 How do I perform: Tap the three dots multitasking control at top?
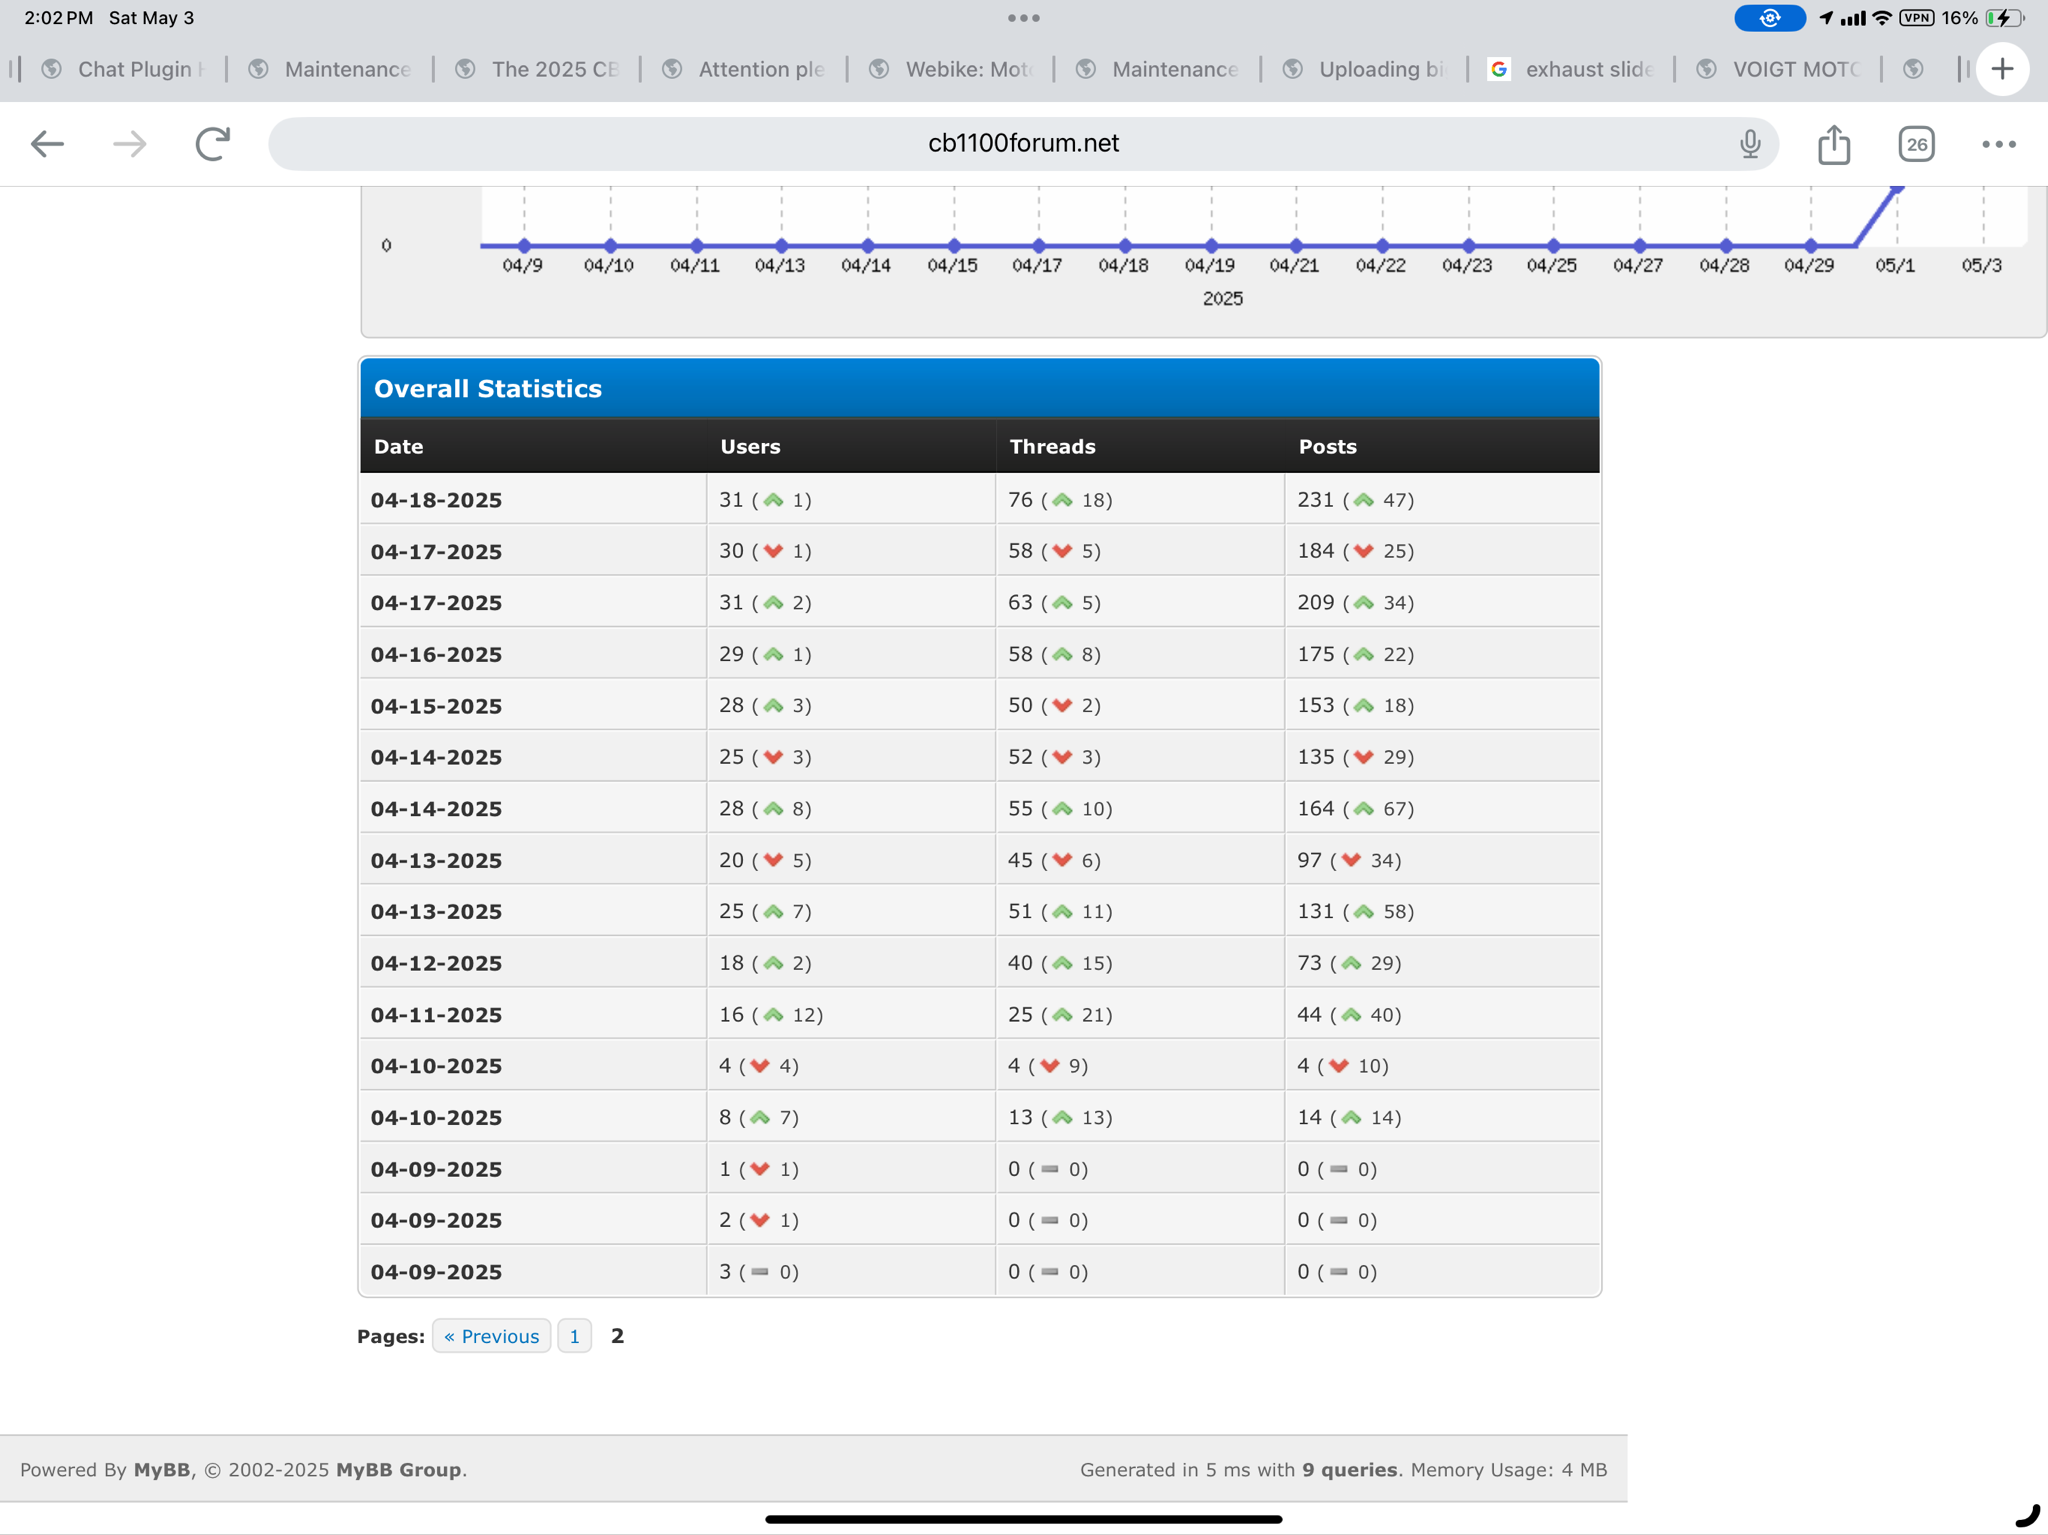click(x=1023, y=18)
